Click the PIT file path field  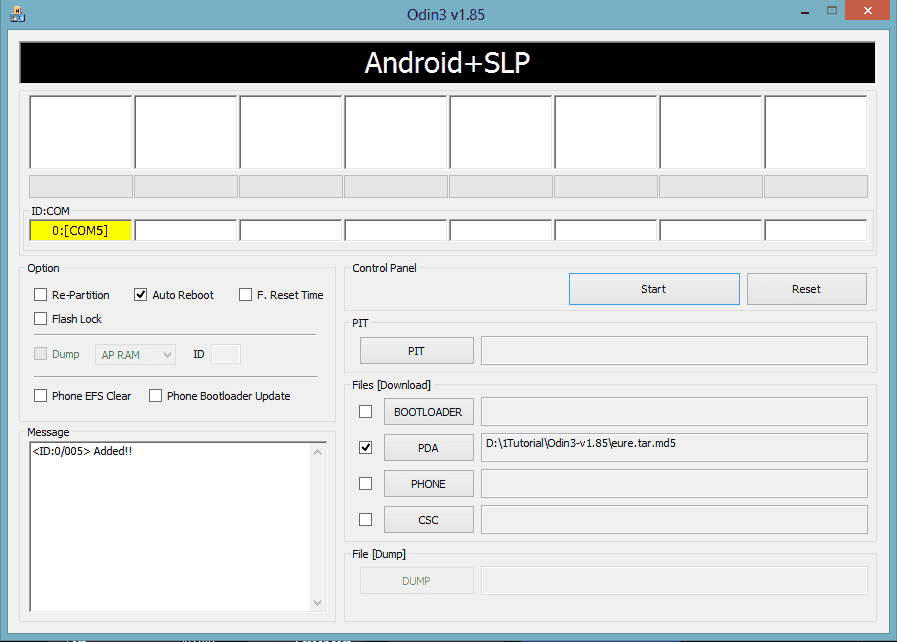(x=674, y=351)
